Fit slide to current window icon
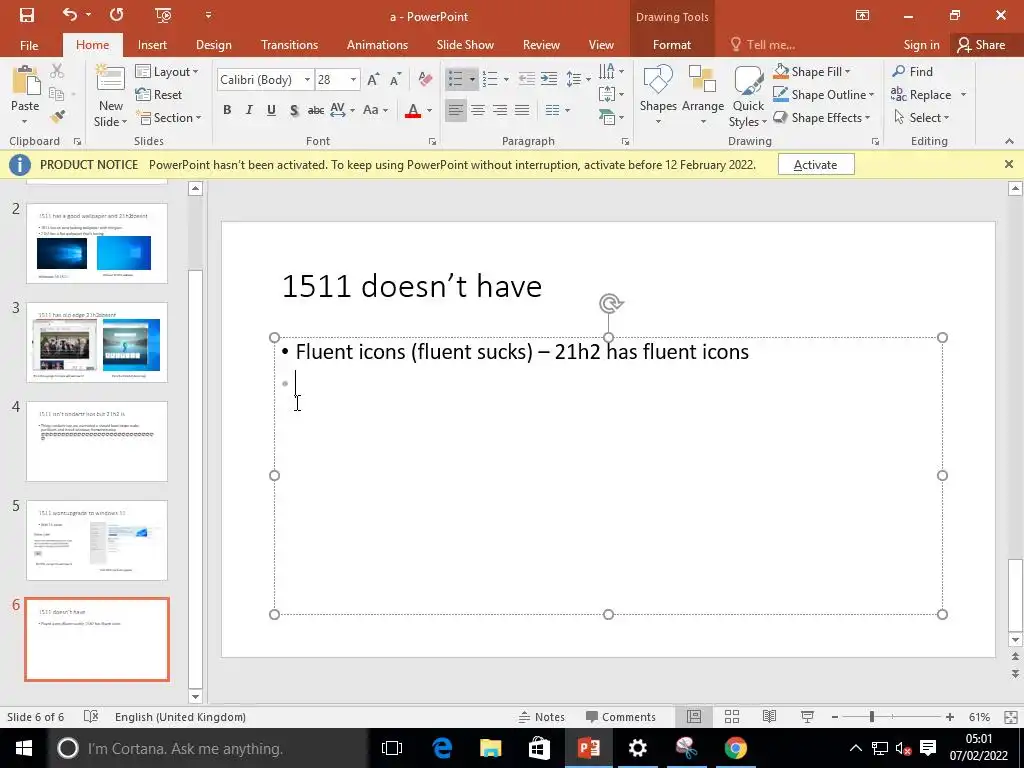1024x768 pixels. click(x=1011, y=717)
